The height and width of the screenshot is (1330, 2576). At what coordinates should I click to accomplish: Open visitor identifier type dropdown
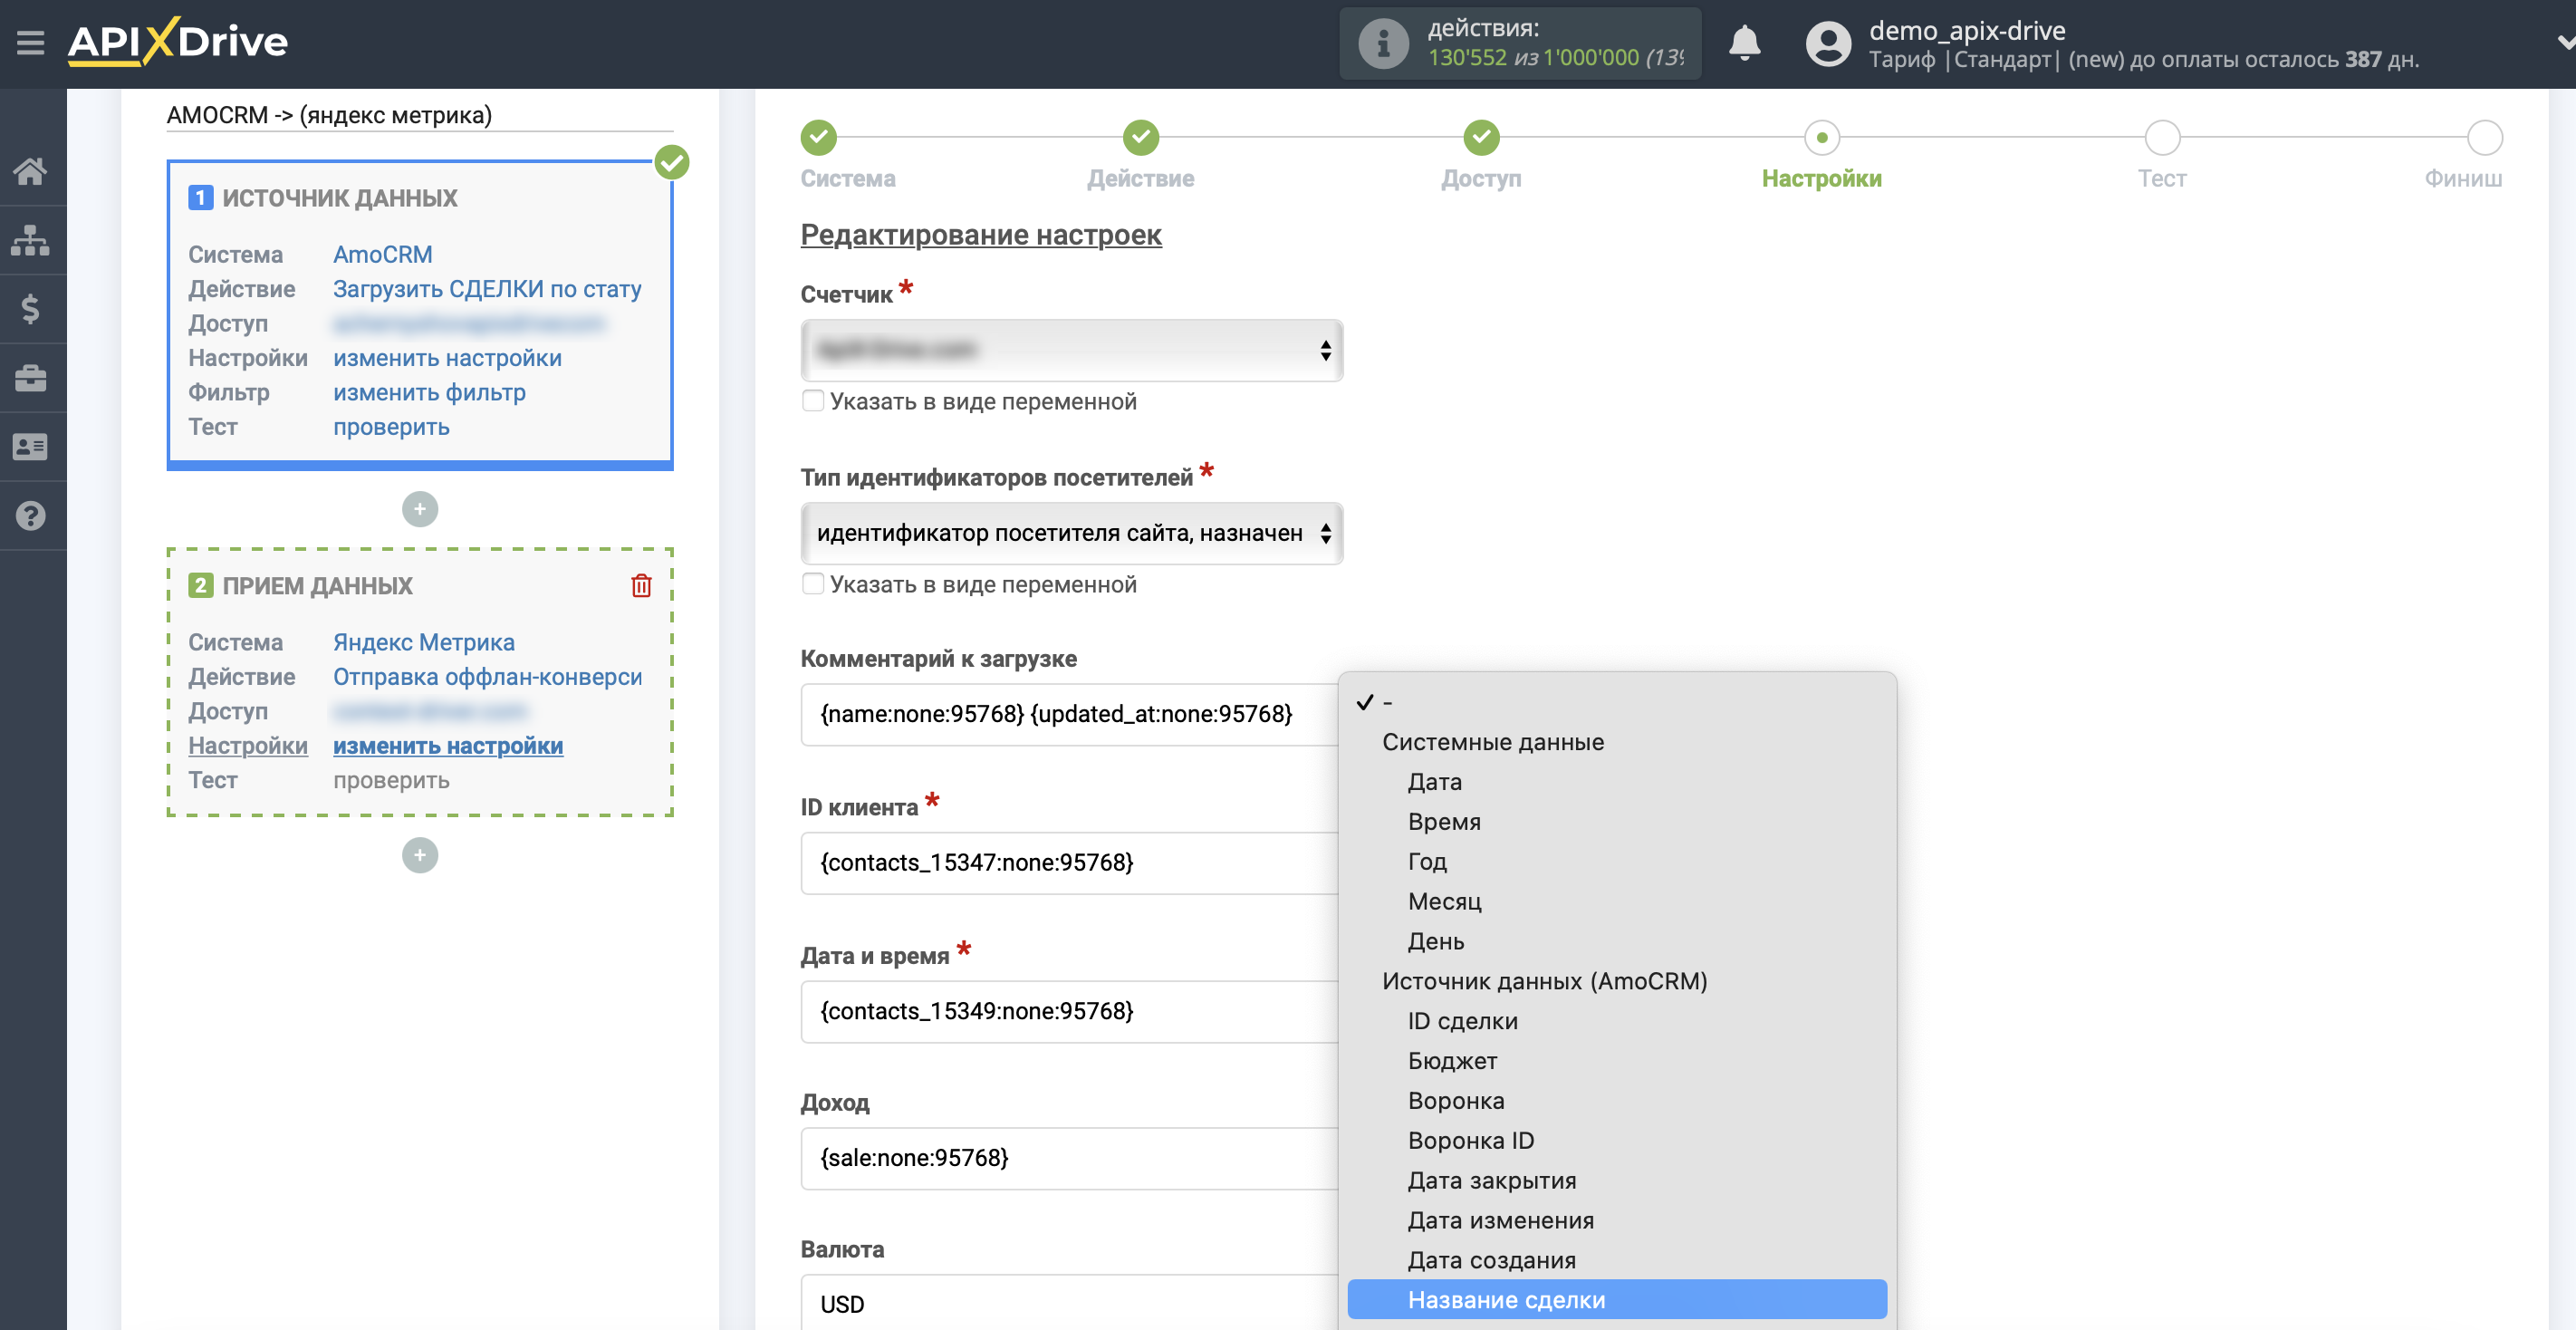click(x=1071, y=533)
